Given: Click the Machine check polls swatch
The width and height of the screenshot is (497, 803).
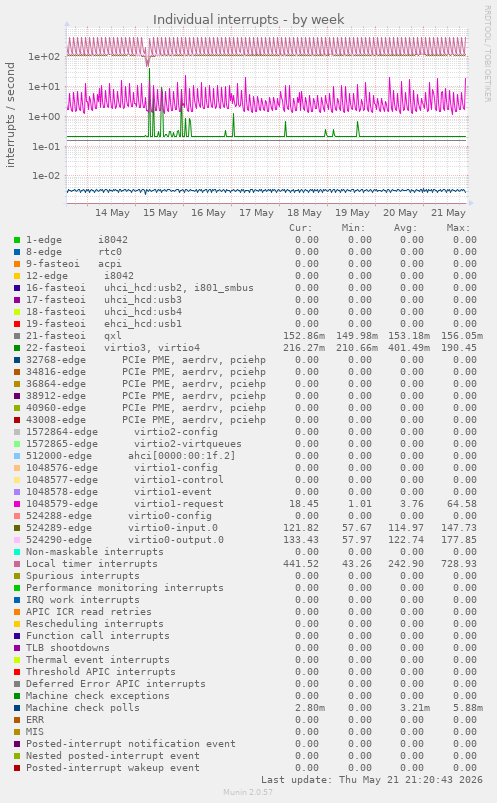Looking at the screenshot, I should 17,708.
